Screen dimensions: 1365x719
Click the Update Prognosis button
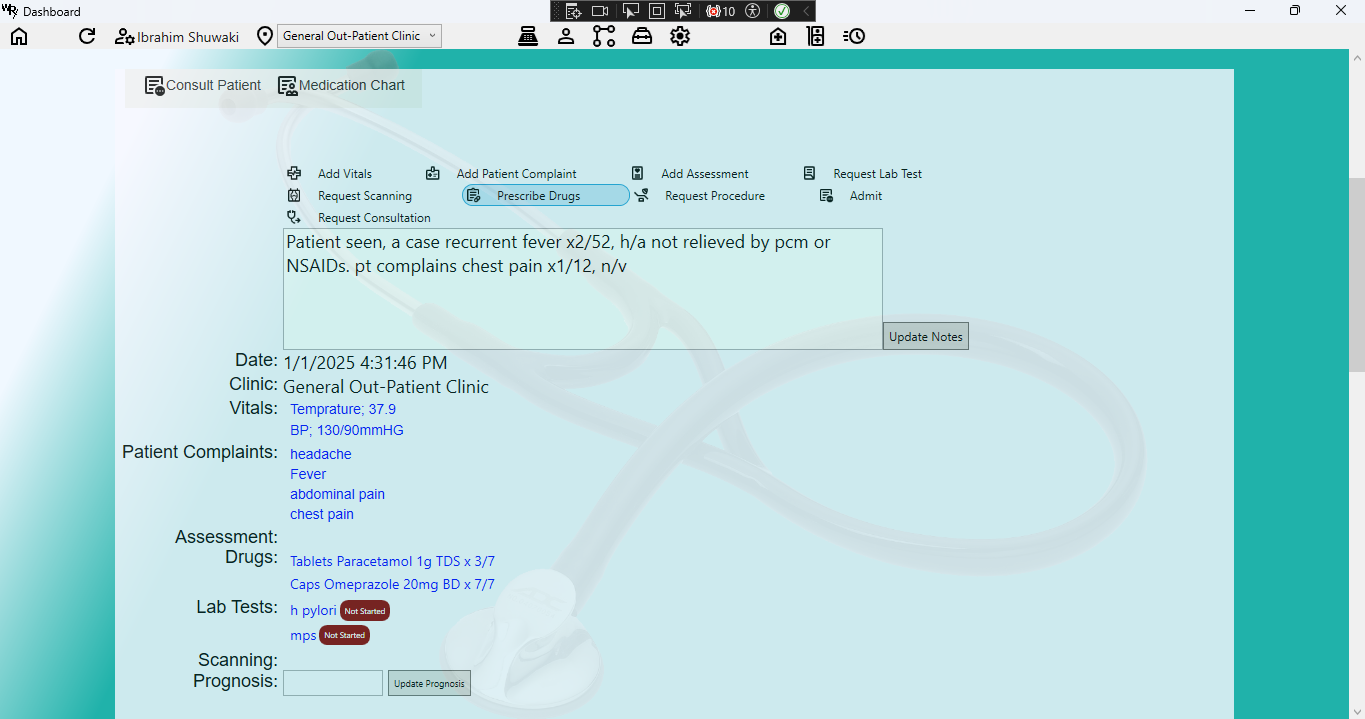pyautogui.click(x=429, y=684)
